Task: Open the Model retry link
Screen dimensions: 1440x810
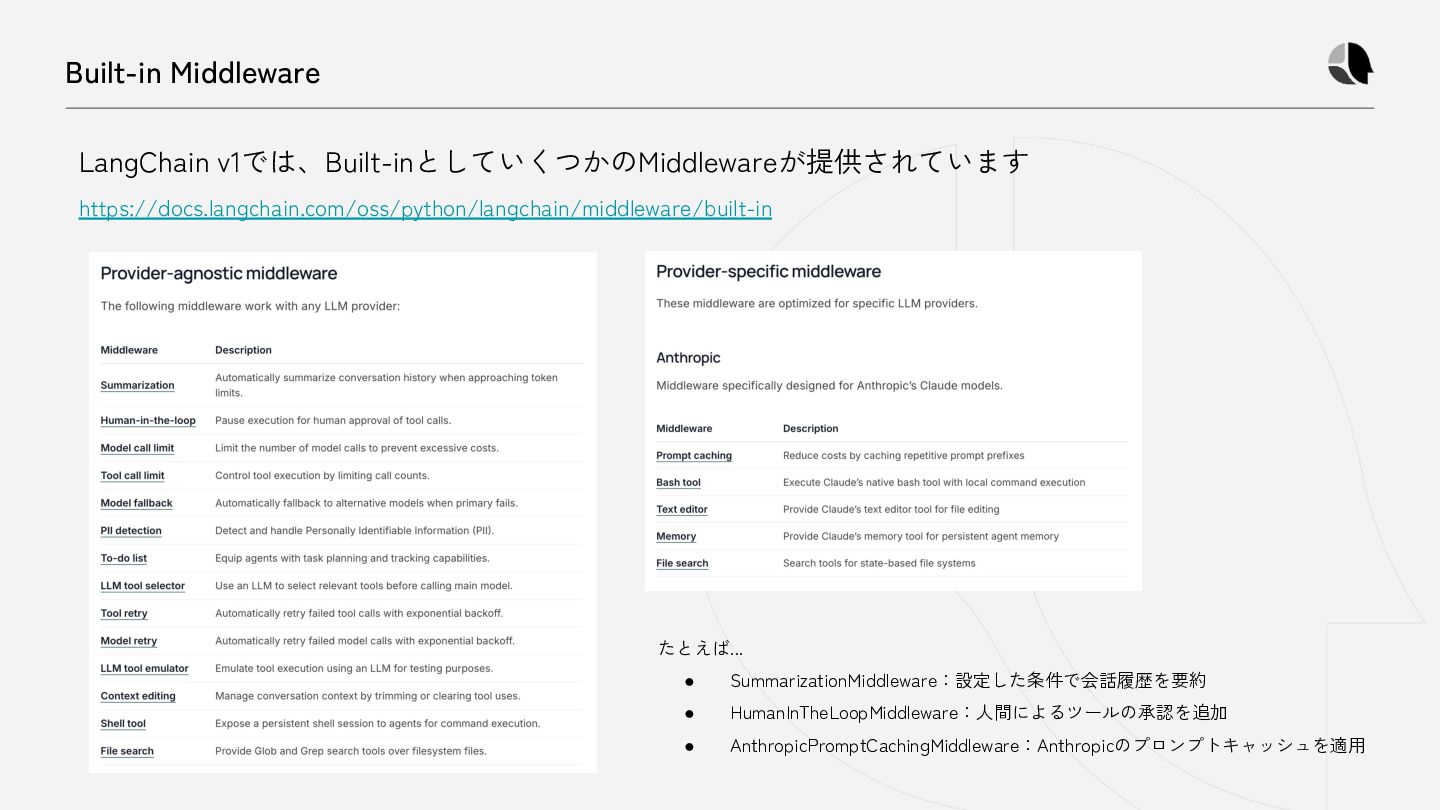Action: [128, 641]
